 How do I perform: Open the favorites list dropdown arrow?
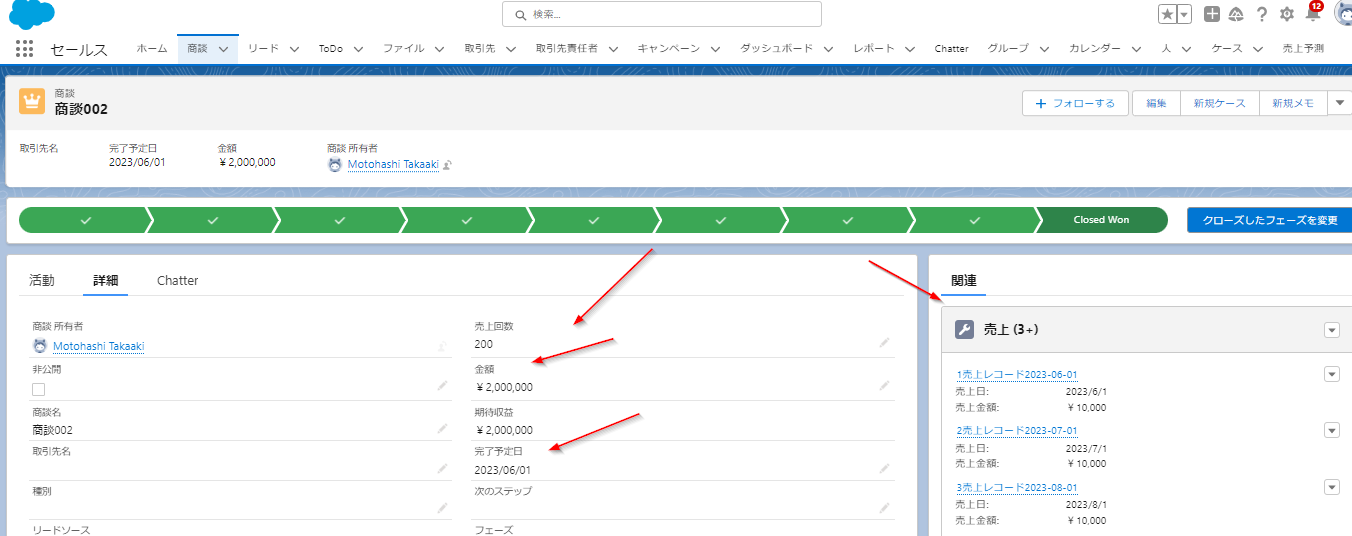(x=1184, y=14)
